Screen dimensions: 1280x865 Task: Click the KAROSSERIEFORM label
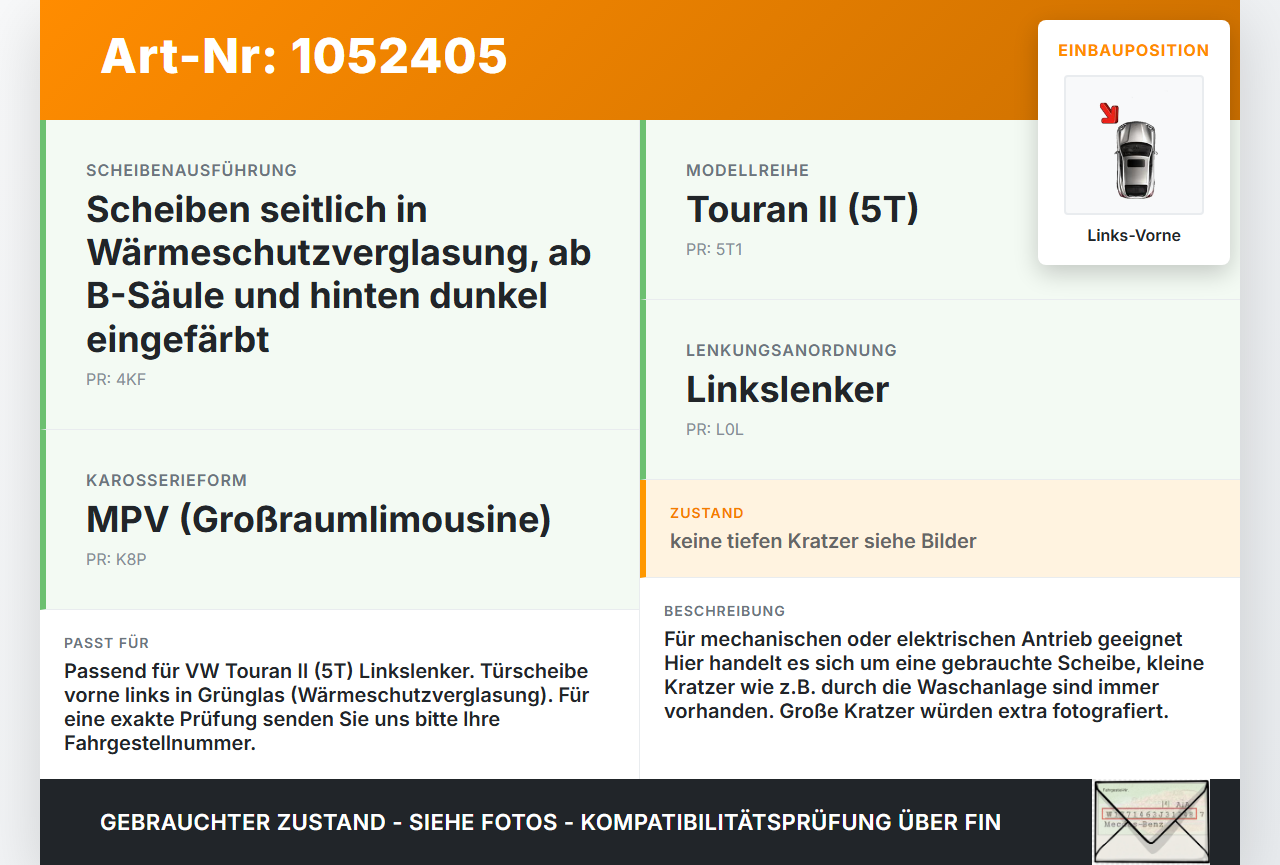(166, 480)
